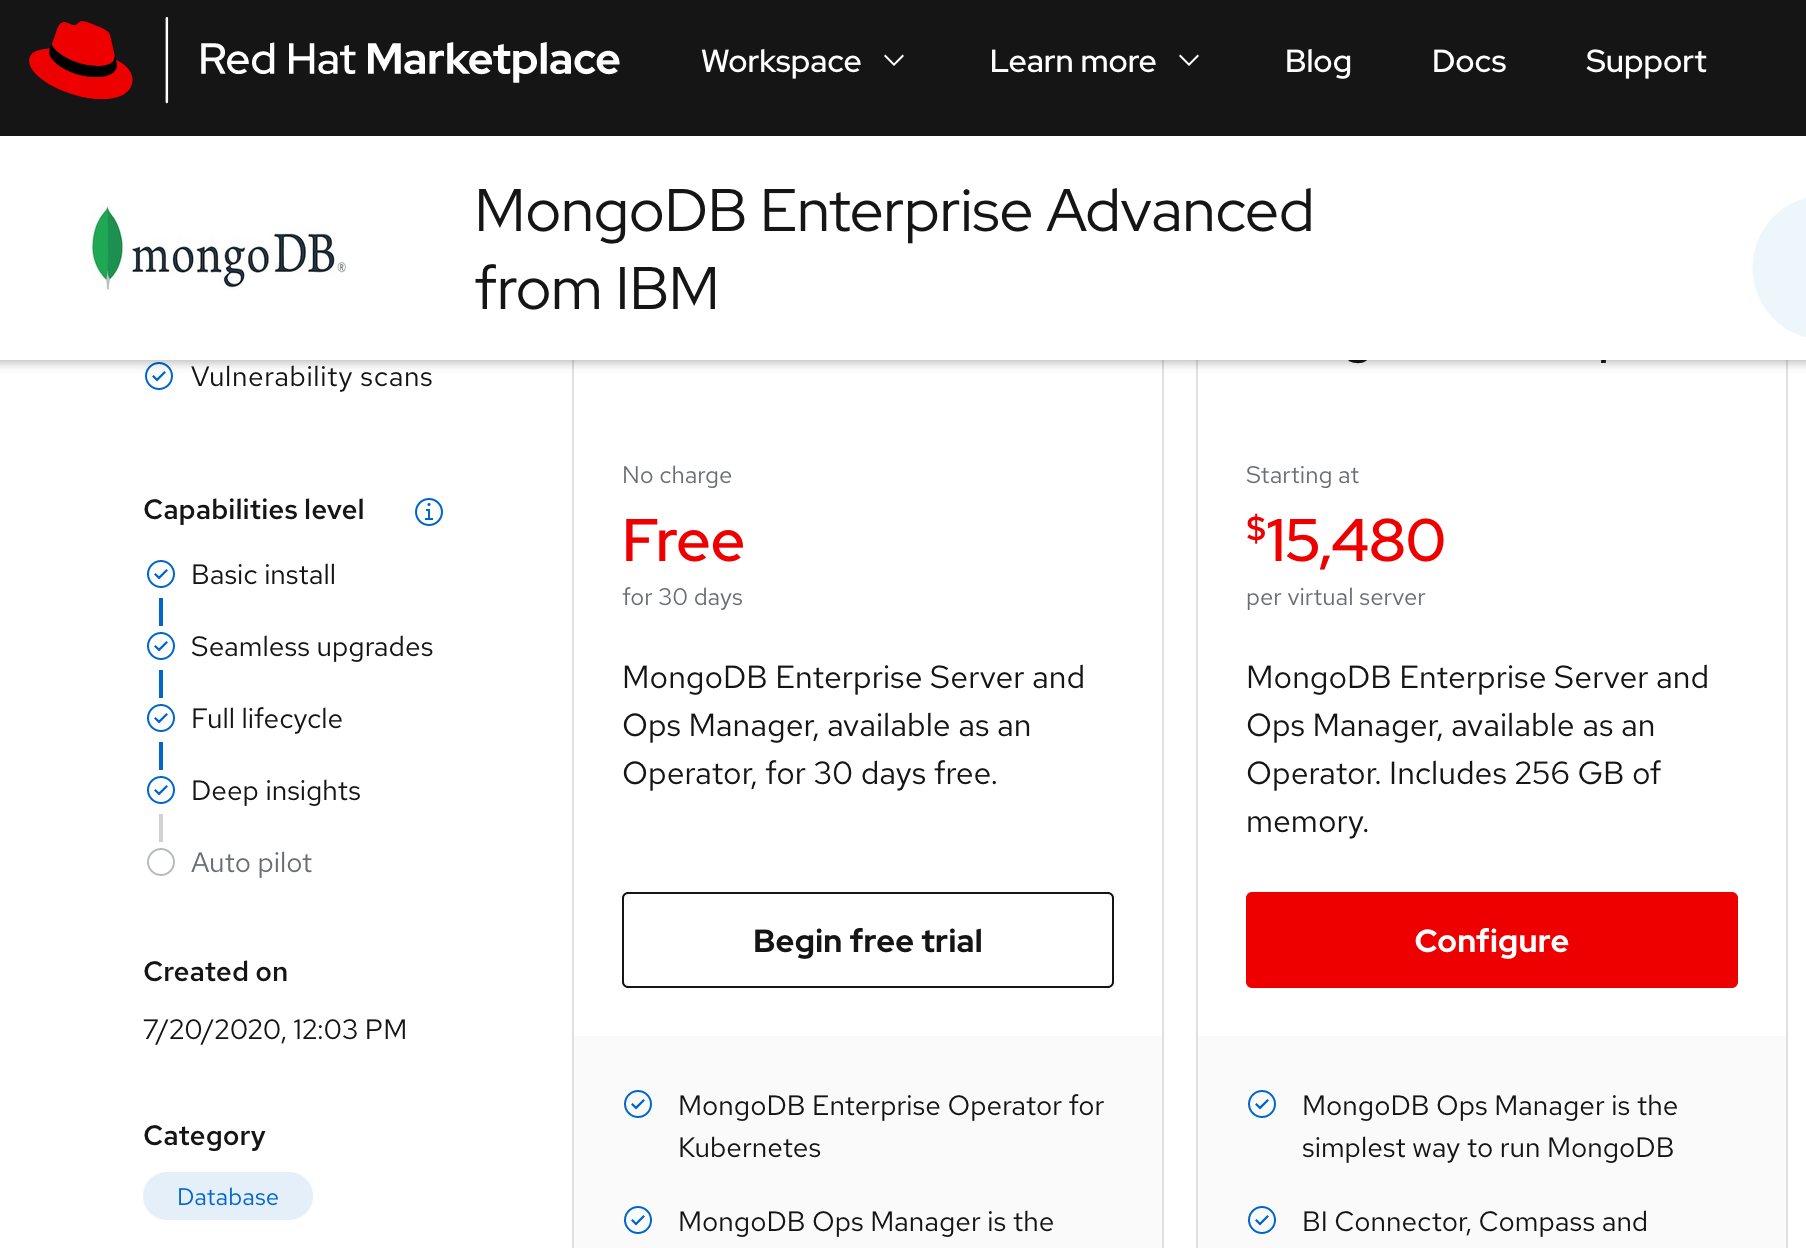Click the Capabilities level info icon

tap(429, 512)
